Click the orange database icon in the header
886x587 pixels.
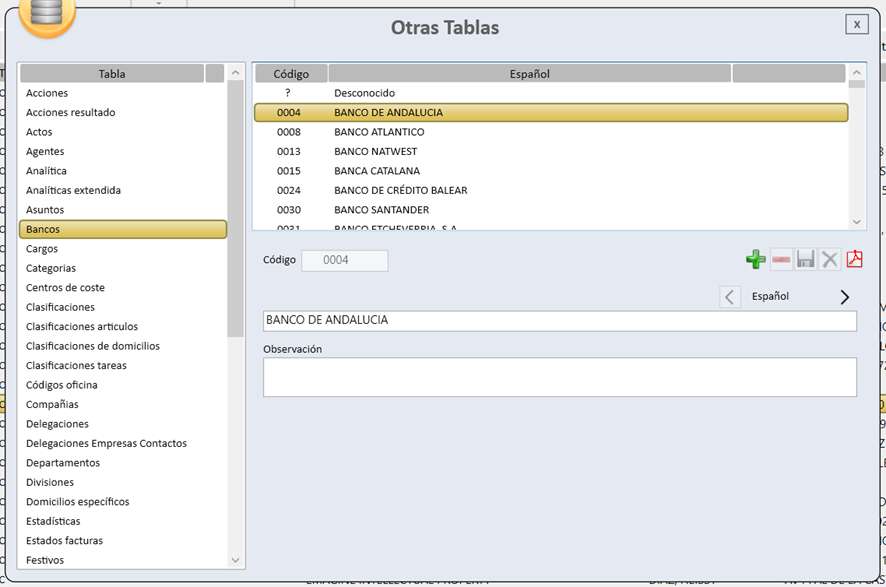tap(45, 14)
